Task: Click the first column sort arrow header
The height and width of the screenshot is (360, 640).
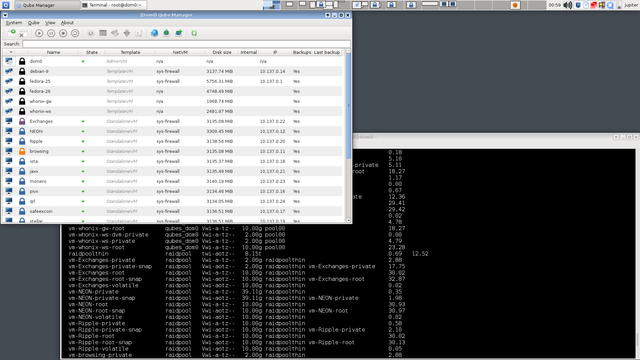Action: coord(11,52)
